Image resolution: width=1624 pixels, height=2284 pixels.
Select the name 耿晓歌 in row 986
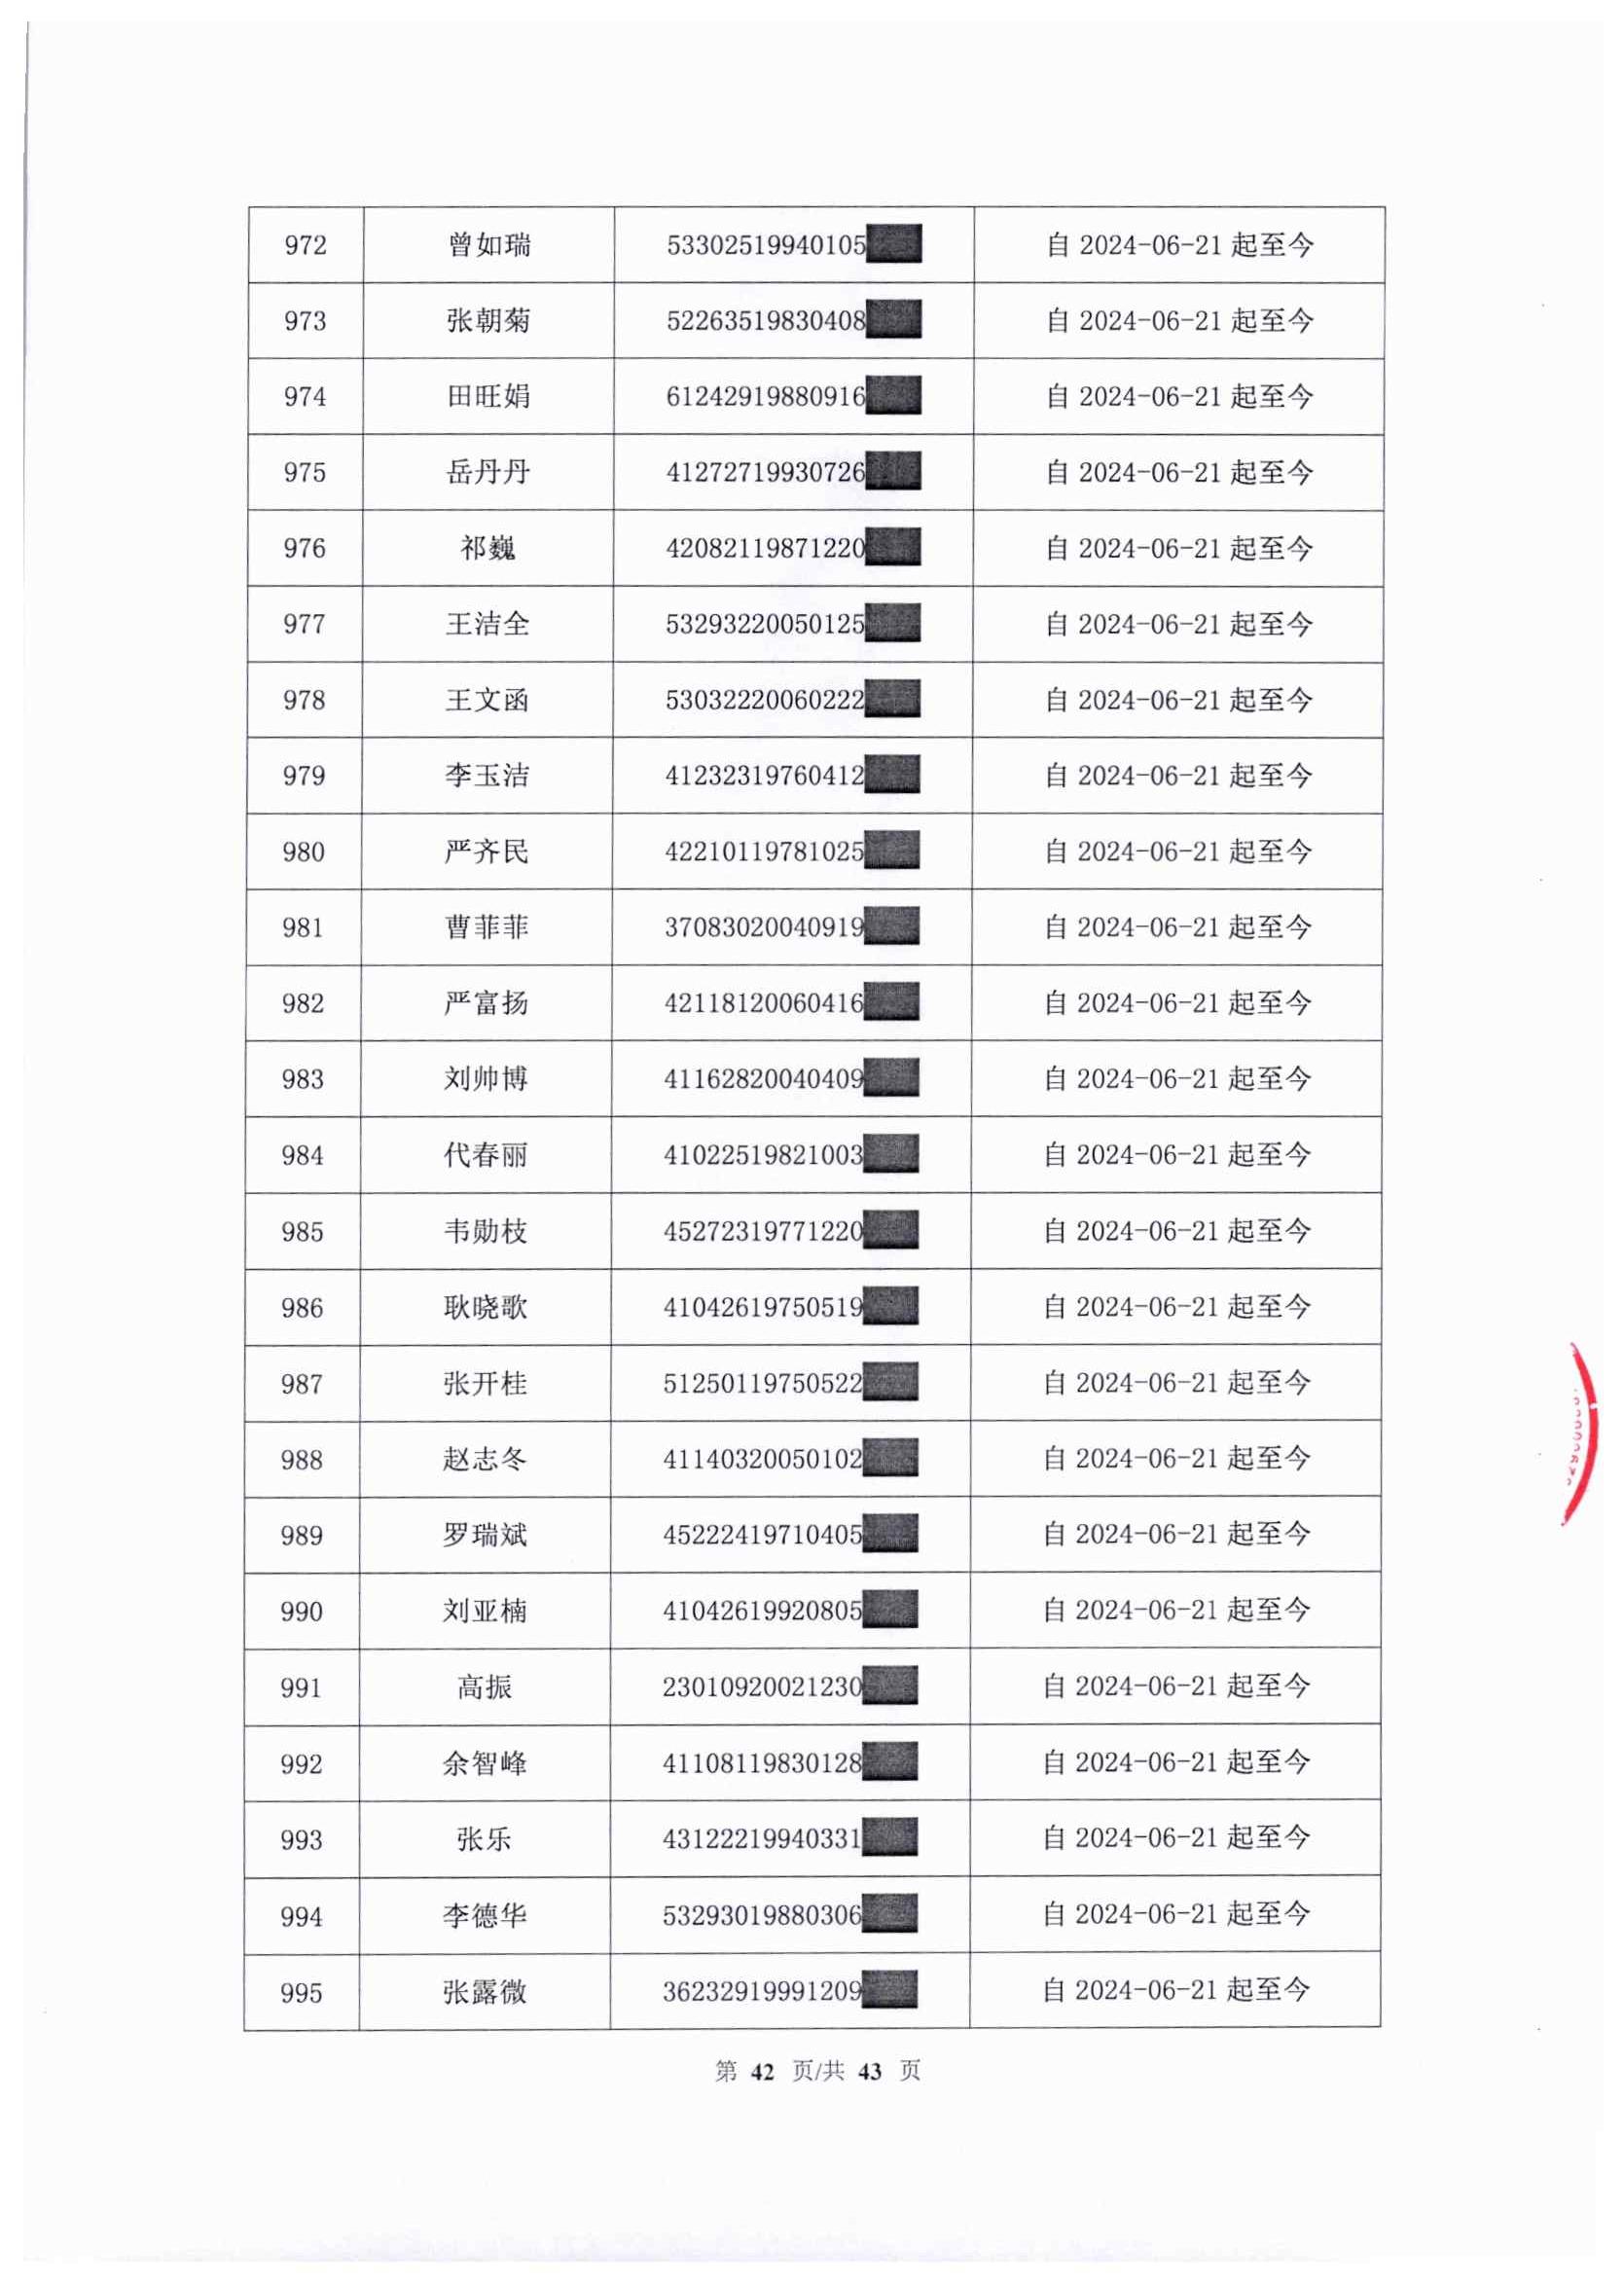[485, 1307]
